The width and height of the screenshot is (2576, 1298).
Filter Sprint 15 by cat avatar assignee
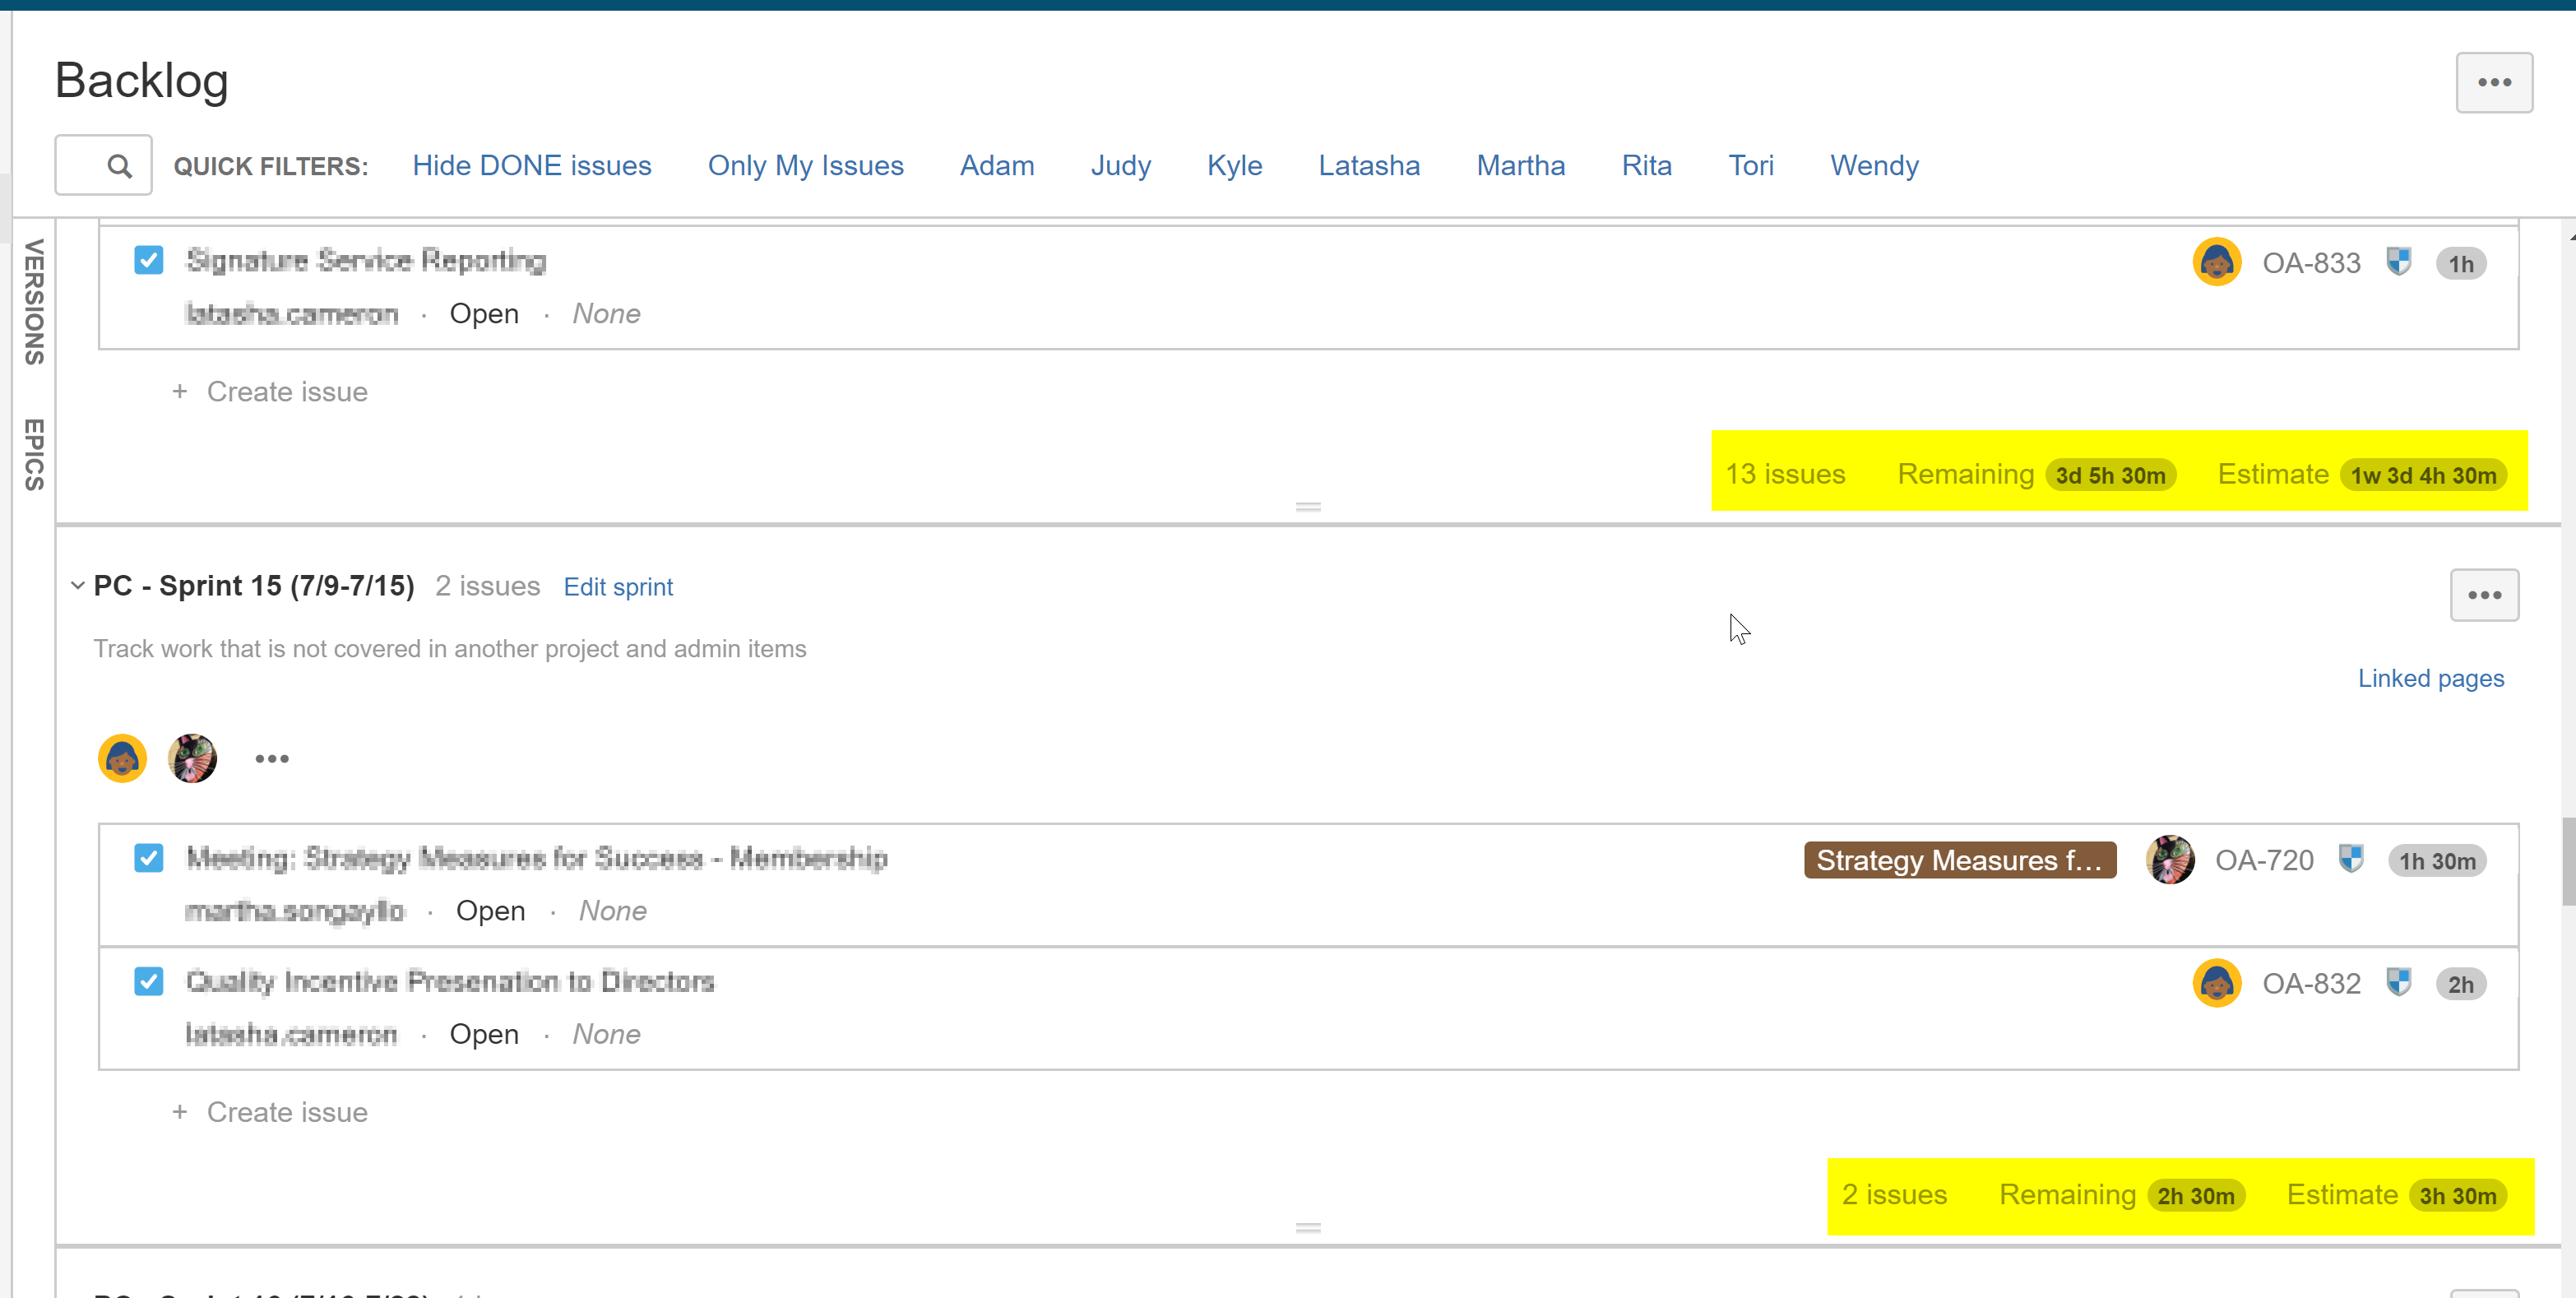tap(192, 758)
